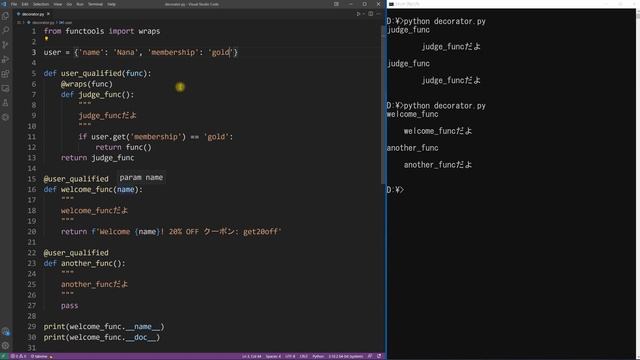This screenshot has width=640, height=360.
Task: Split the editor to the right
Action: point(371,14)
